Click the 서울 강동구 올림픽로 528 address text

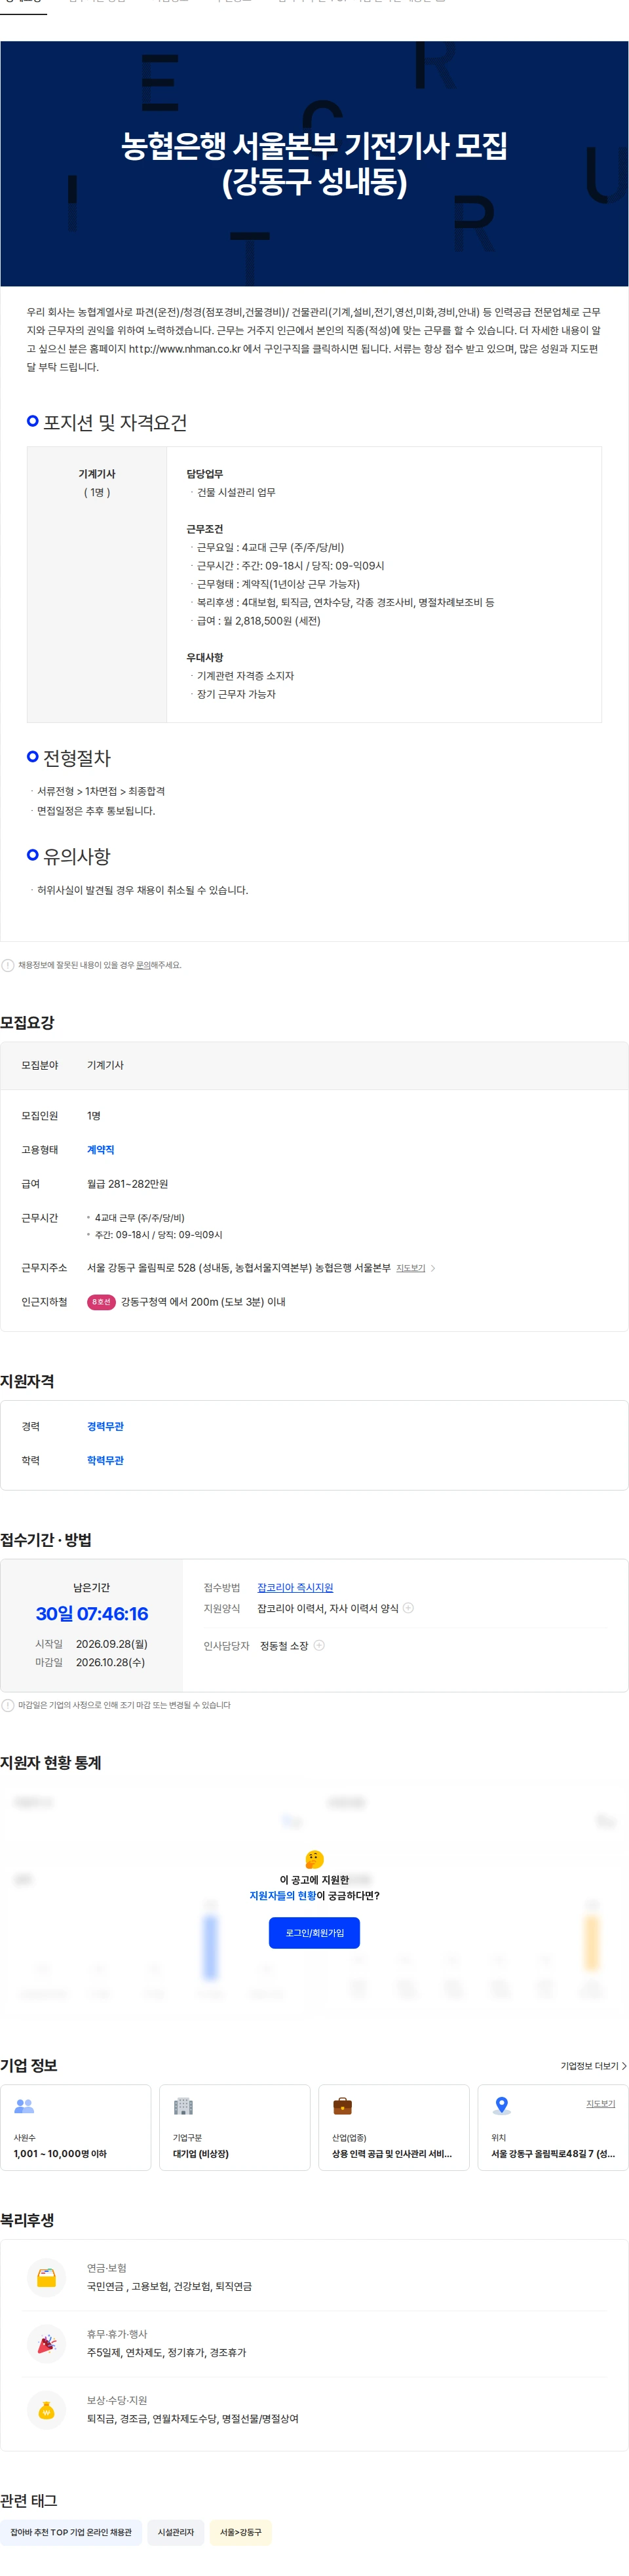coord(239,1268)
